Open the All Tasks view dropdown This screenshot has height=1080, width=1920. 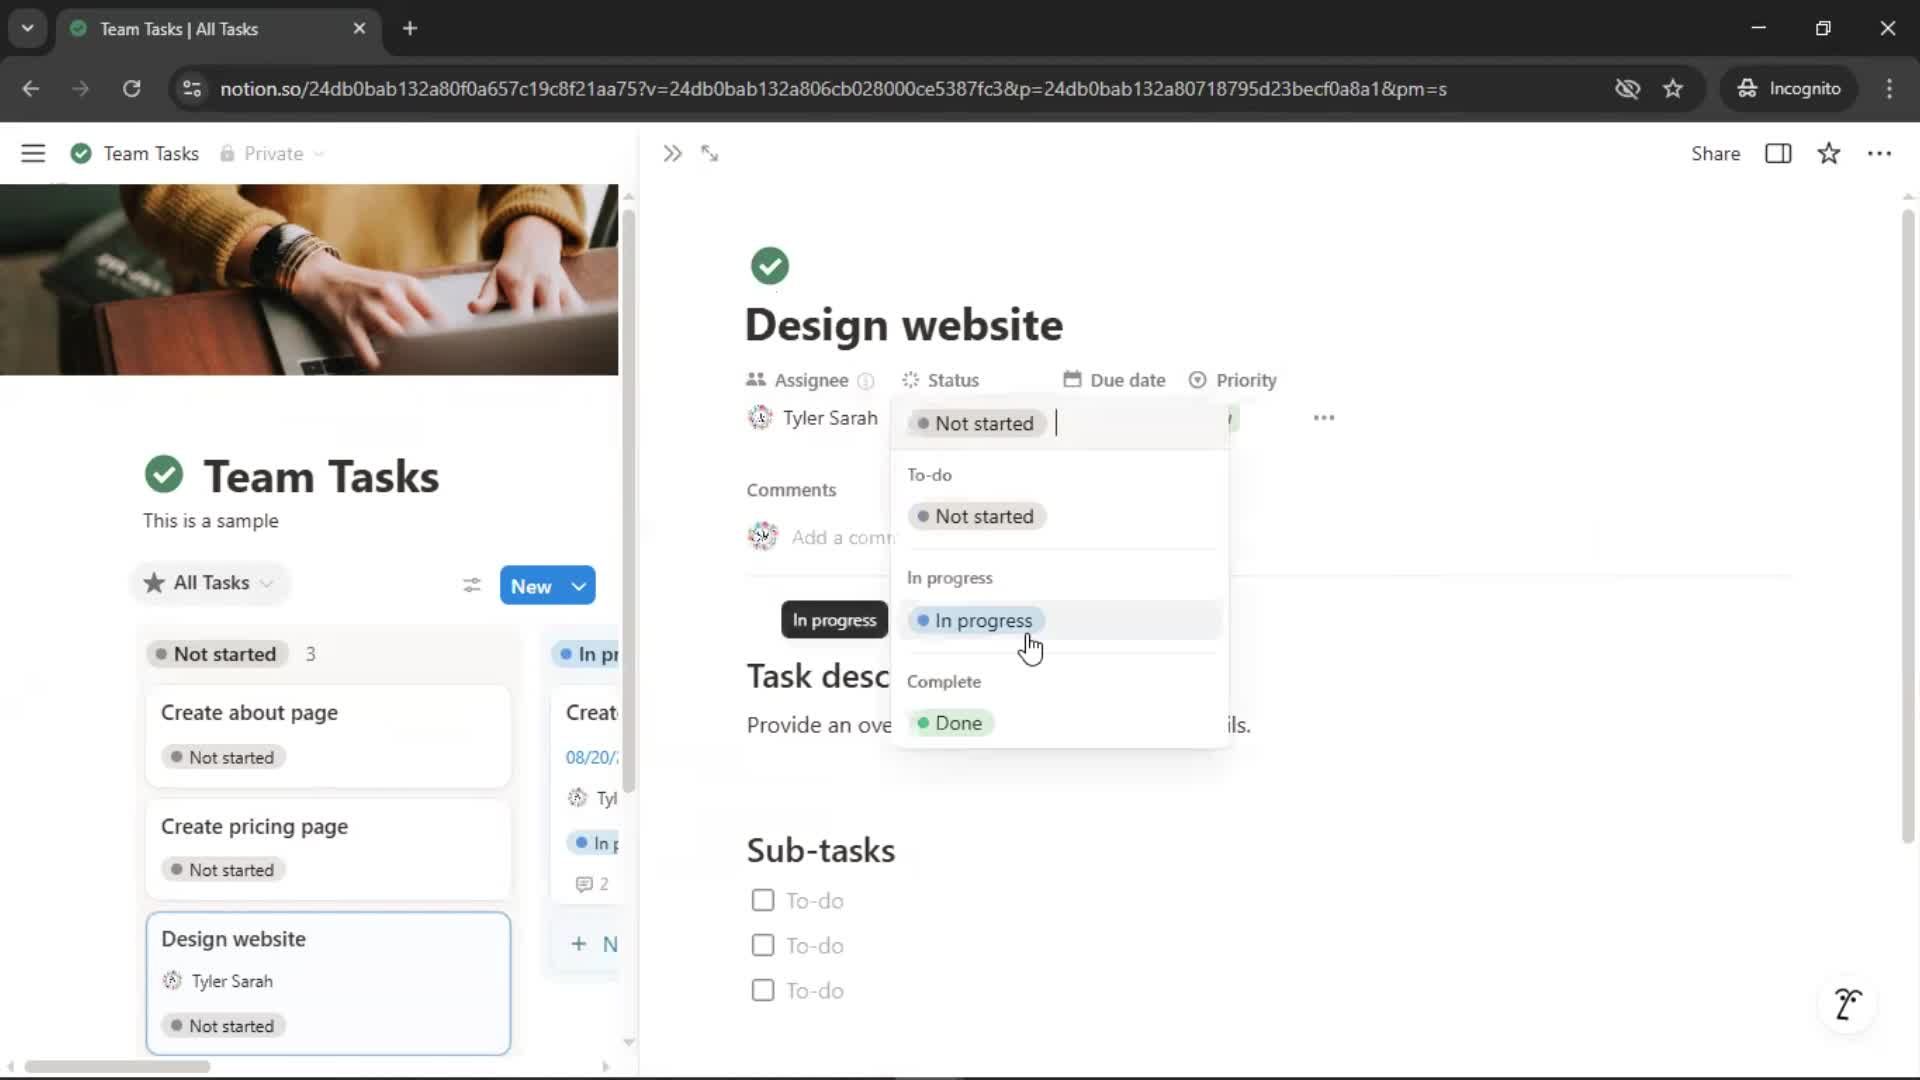click(x=209, y=583)
